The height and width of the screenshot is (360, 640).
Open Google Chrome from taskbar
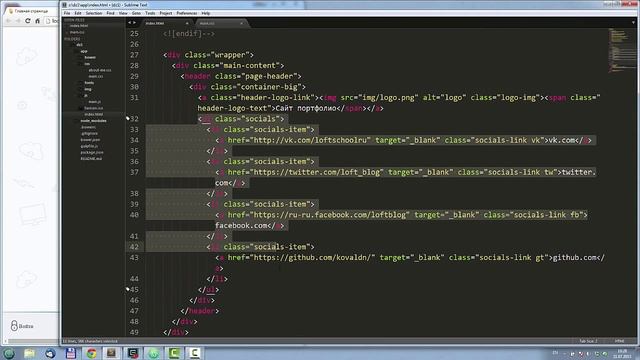[x=91, y=353]
